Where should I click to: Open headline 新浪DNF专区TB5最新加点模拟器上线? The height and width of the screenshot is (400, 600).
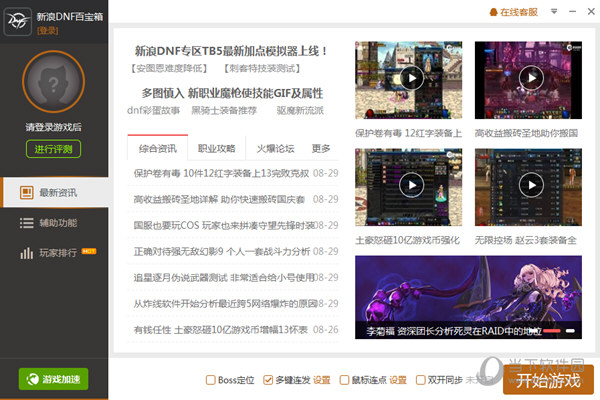pyautogui.click(x=231, y=51)
